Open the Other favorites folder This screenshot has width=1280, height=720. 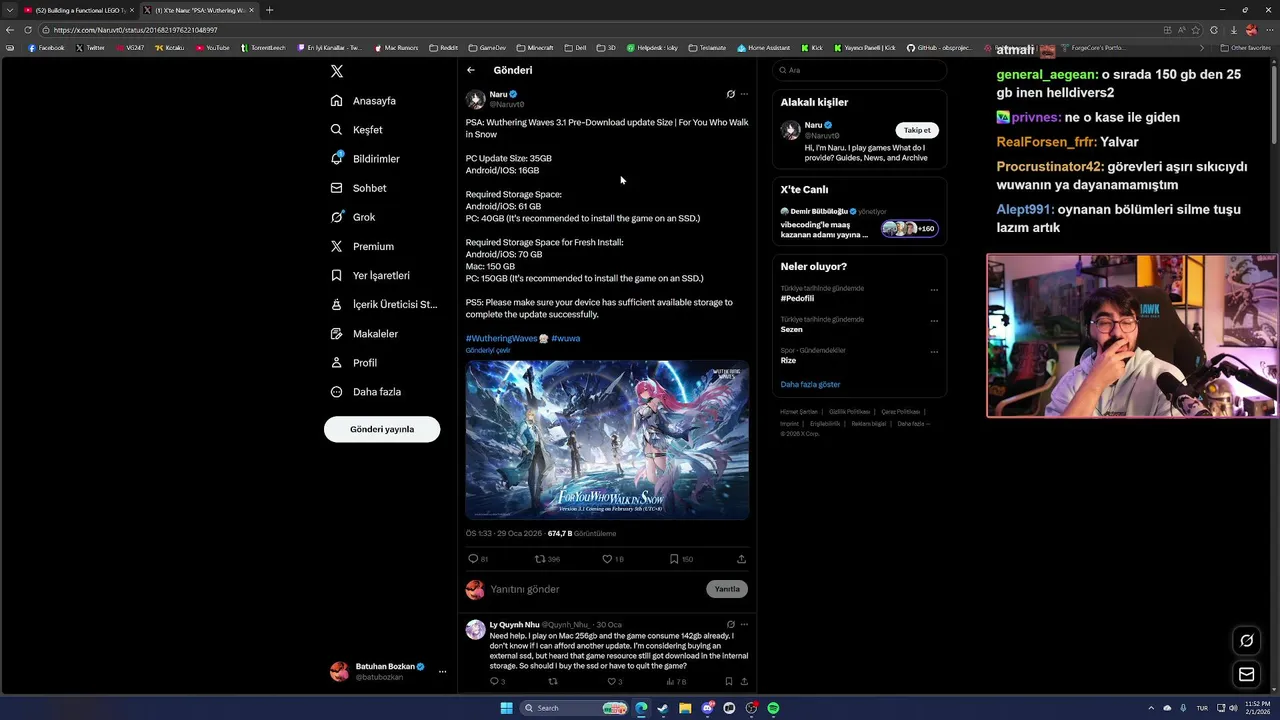point(1245,47)
